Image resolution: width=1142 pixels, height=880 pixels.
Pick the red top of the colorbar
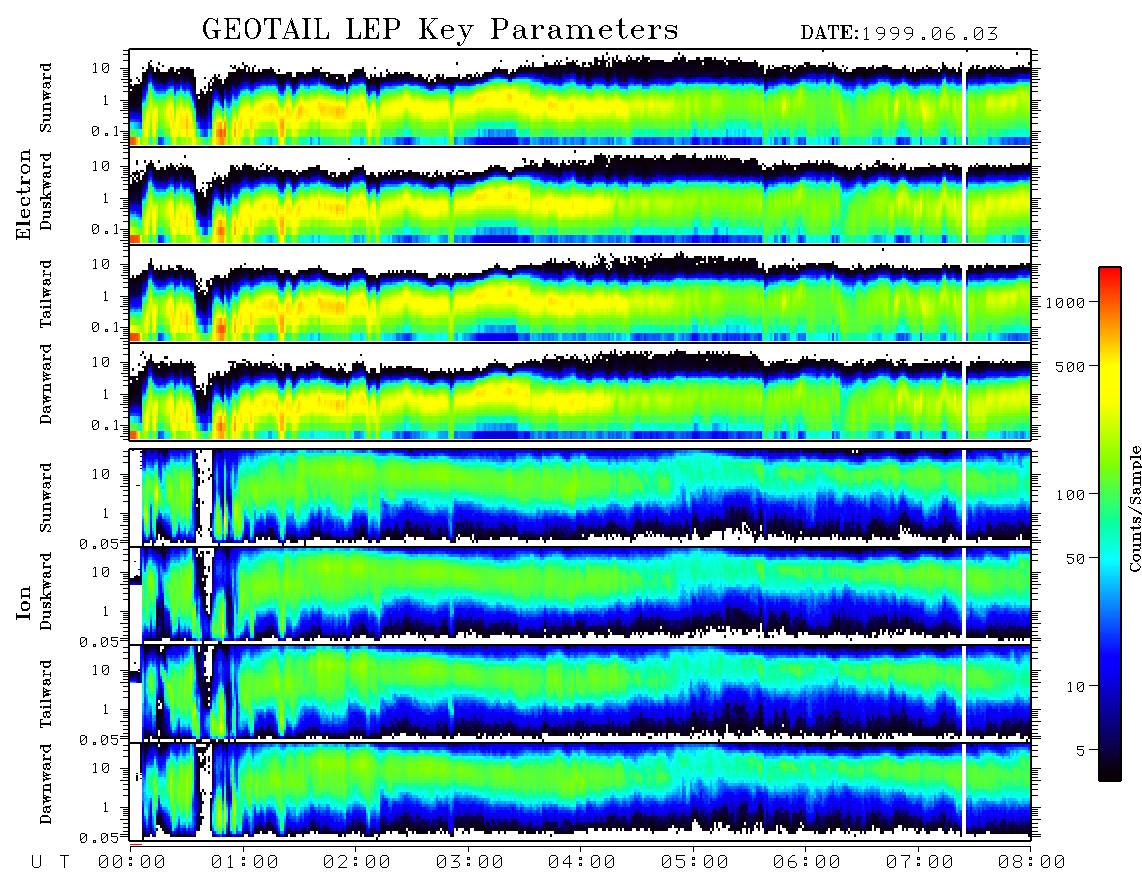pos(1109,274)
